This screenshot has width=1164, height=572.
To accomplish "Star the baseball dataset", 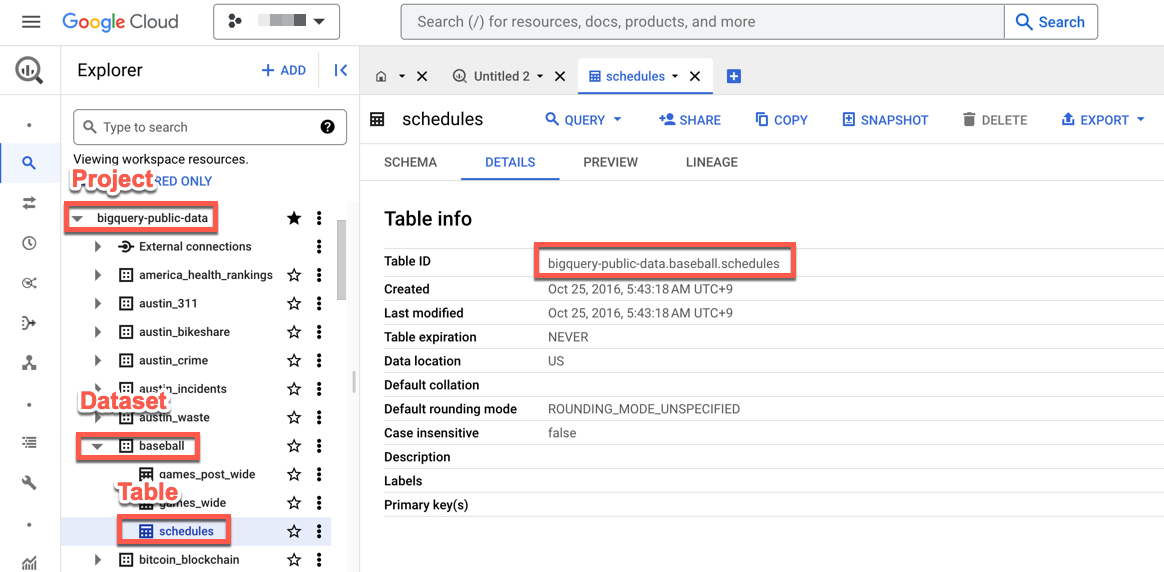I will pos(295,446).
